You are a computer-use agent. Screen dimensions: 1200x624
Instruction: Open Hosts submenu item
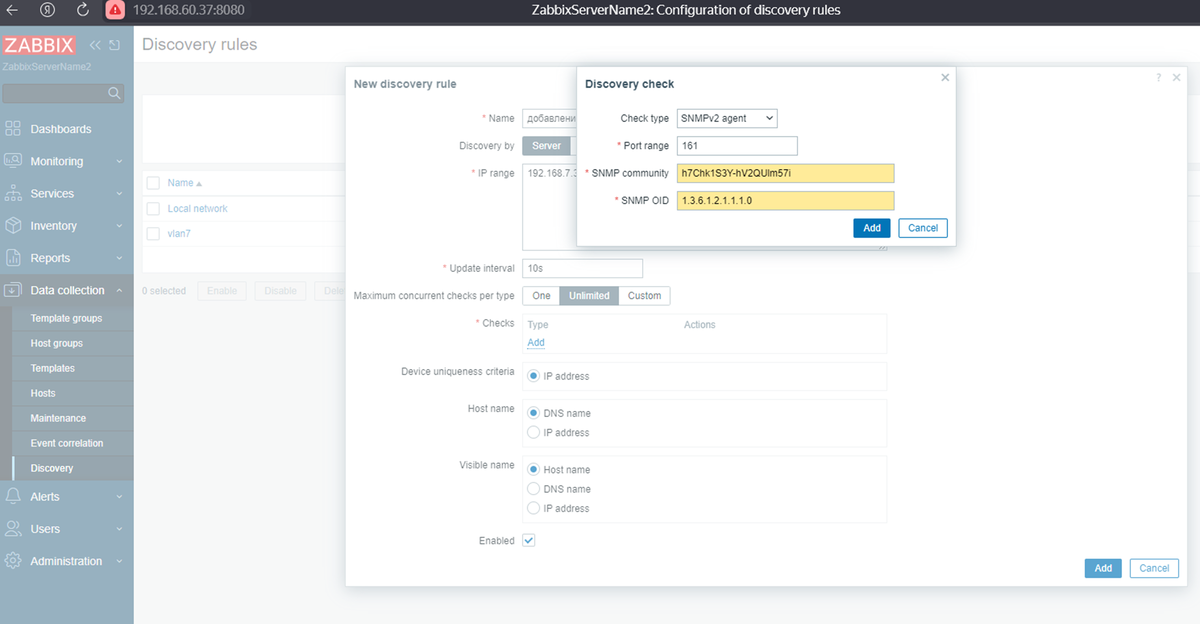[43, 393]
